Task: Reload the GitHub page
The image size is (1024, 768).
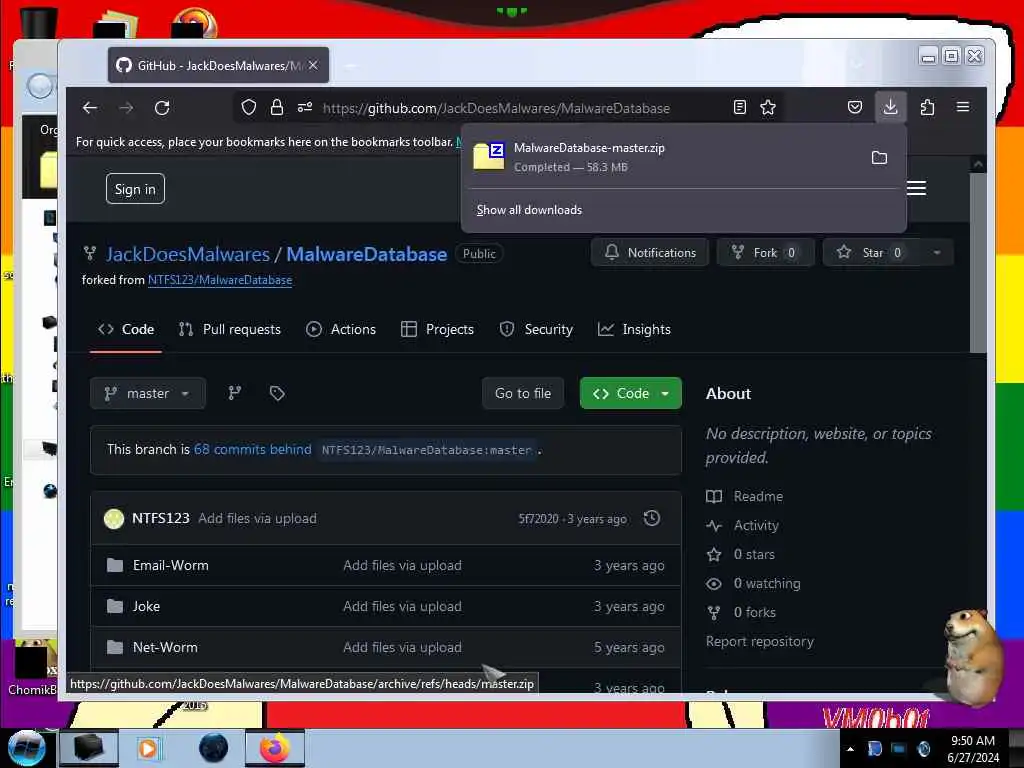Action: coord(162,108)
